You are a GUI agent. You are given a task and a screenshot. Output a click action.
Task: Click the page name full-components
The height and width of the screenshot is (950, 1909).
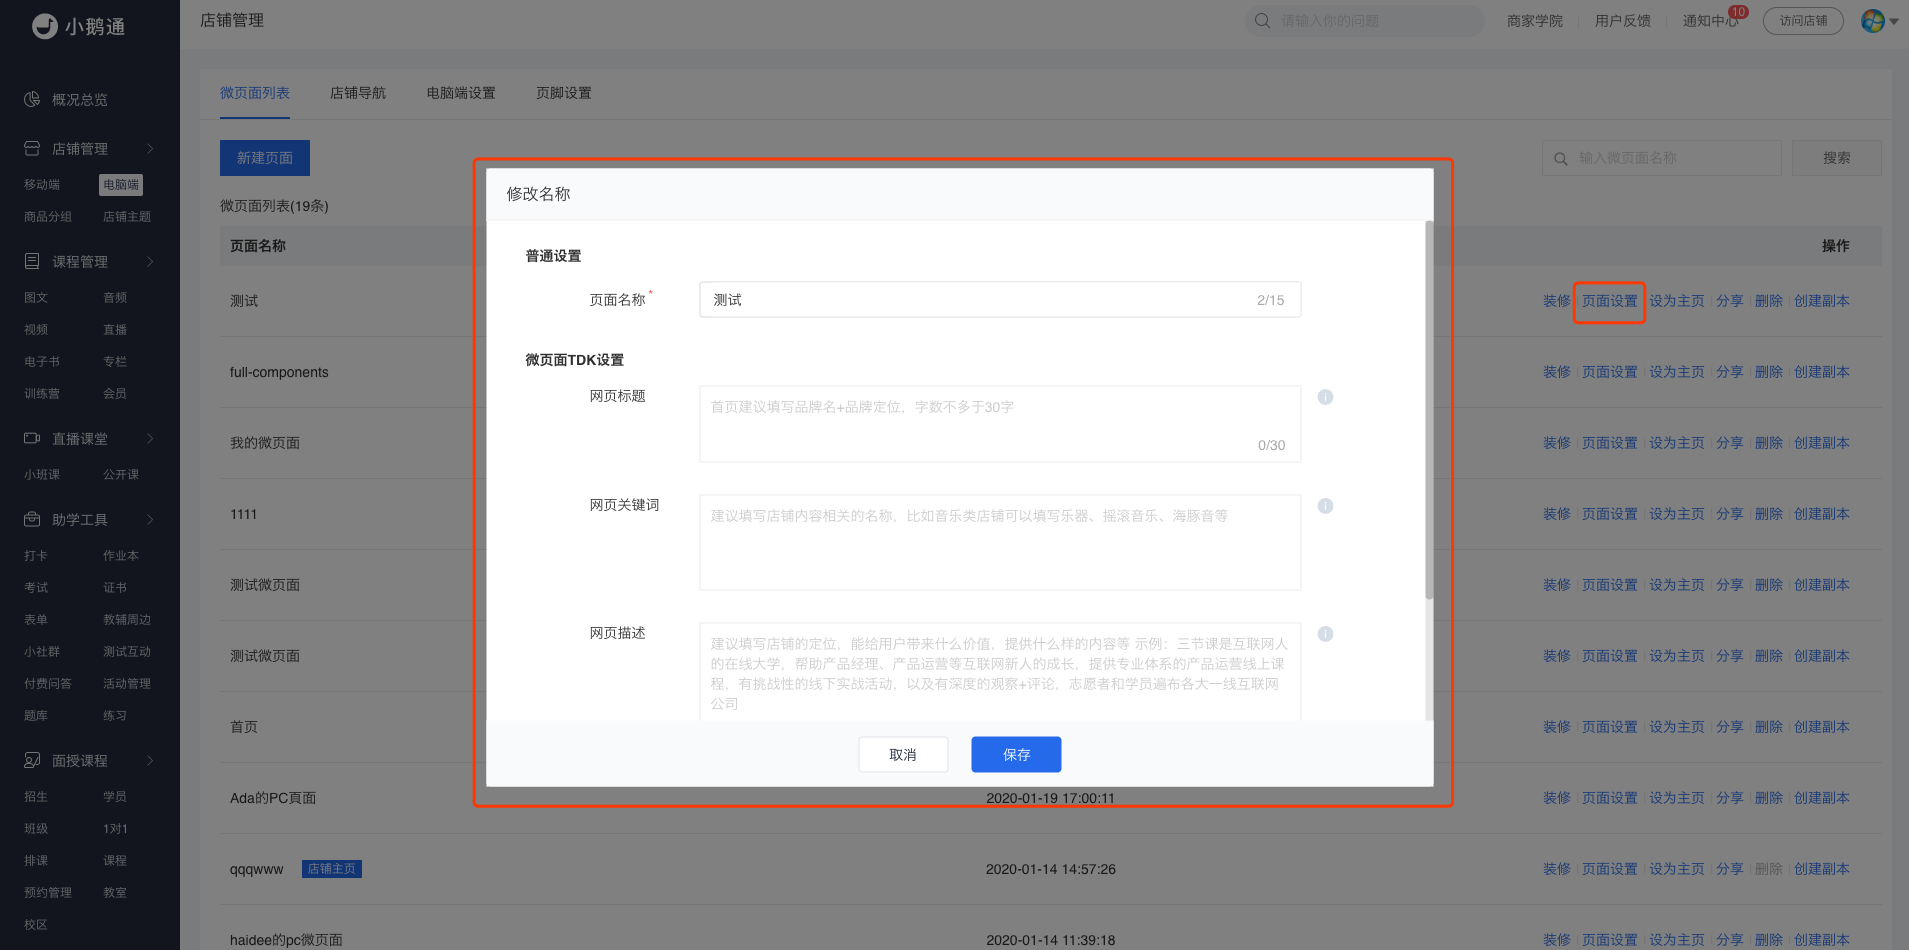tap(279, 372)
